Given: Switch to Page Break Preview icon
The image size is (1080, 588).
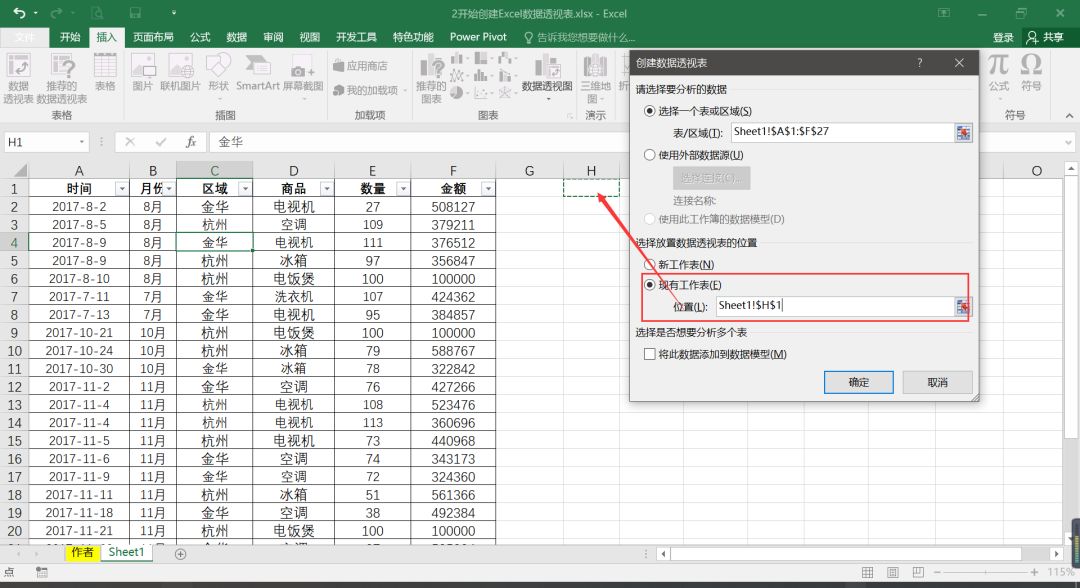Looking at the screenshot, I should tap(918, 572).
